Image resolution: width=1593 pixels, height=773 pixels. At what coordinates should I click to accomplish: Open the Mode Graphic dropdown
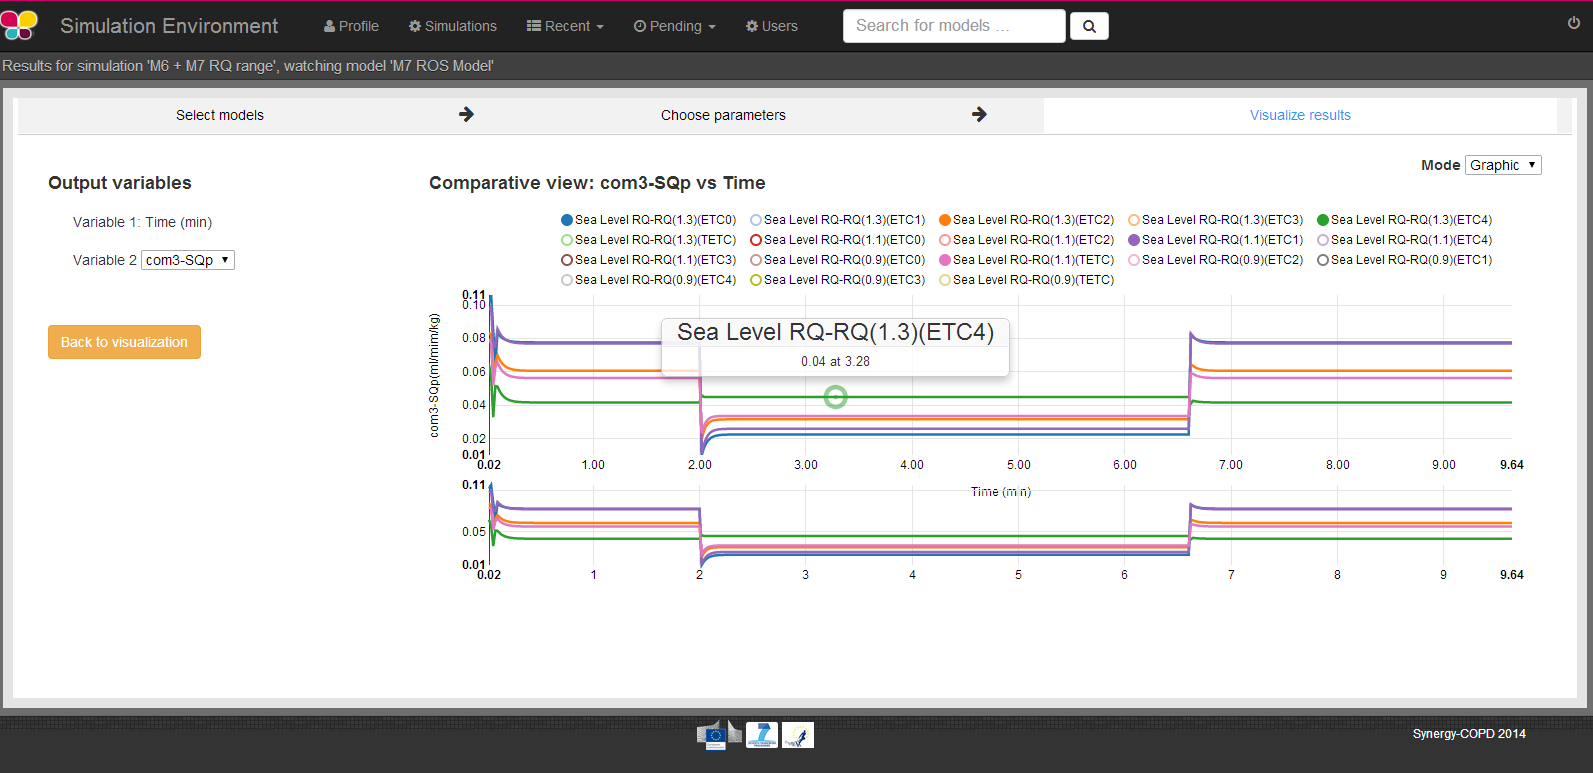coord(1502,165)
